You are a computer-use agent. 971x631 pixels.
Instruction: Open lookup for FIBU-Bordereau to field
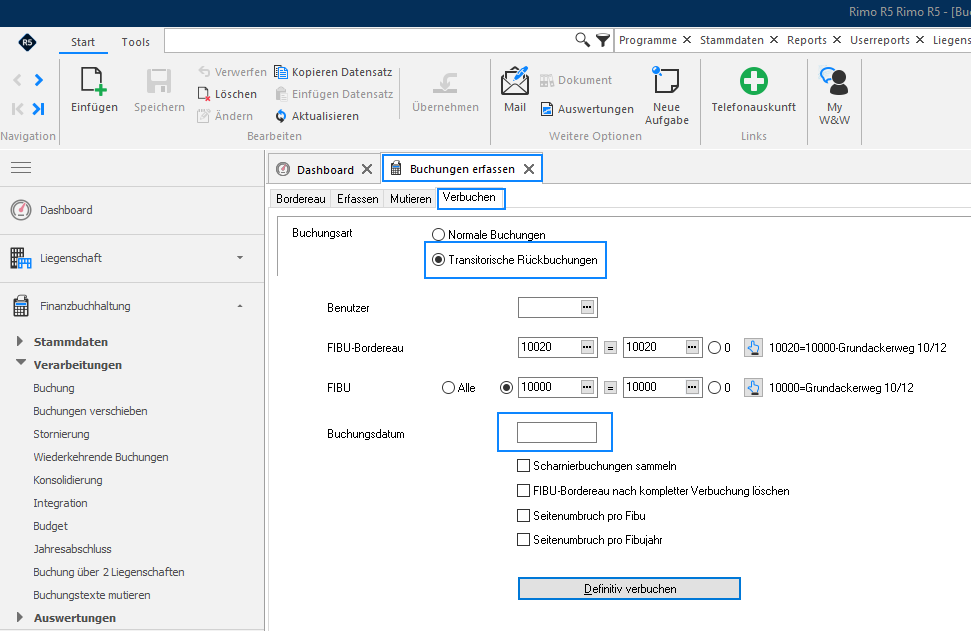click(692, 347)
